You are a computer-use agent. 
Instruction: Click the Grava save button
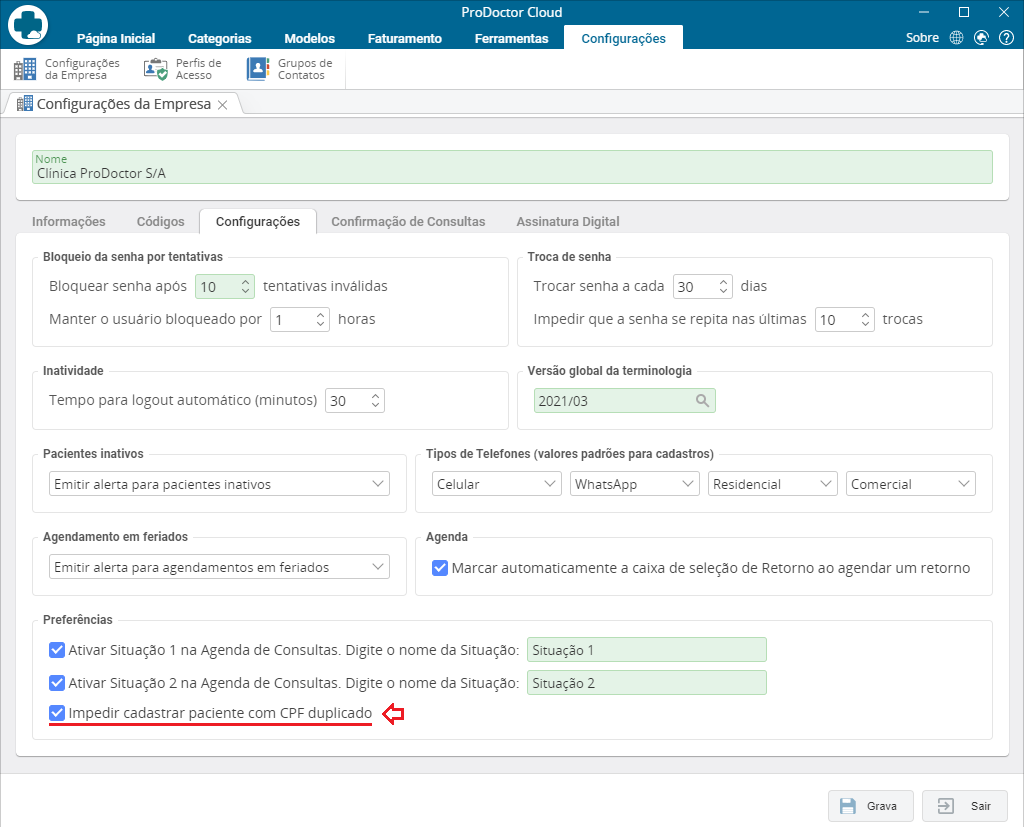coord(871,806)
